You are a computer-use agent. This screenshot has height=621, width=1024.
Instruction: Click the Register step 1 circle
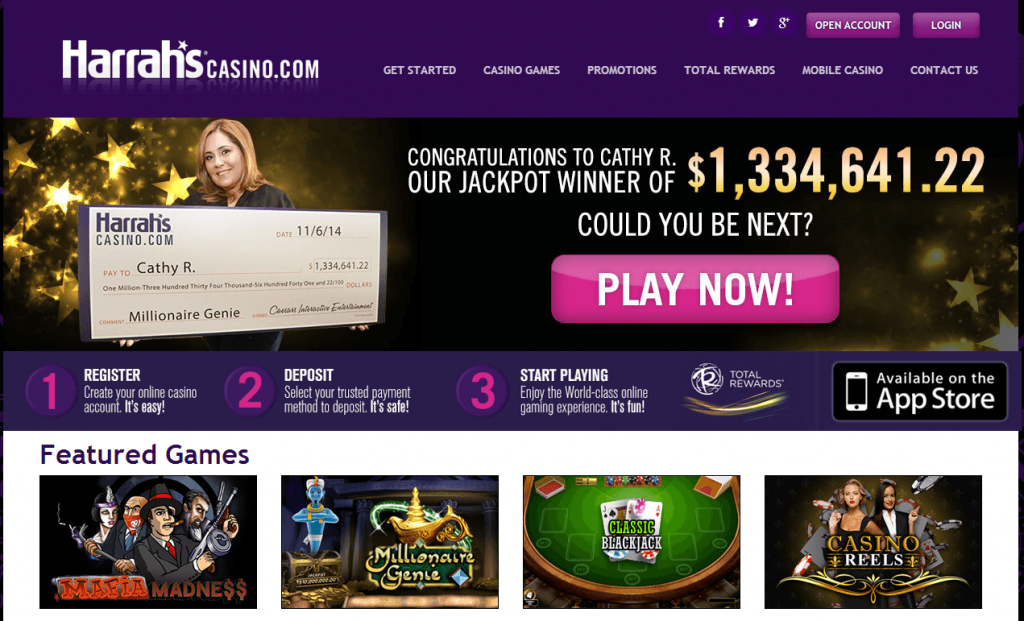pyautogui.click(x=50, y=391)
